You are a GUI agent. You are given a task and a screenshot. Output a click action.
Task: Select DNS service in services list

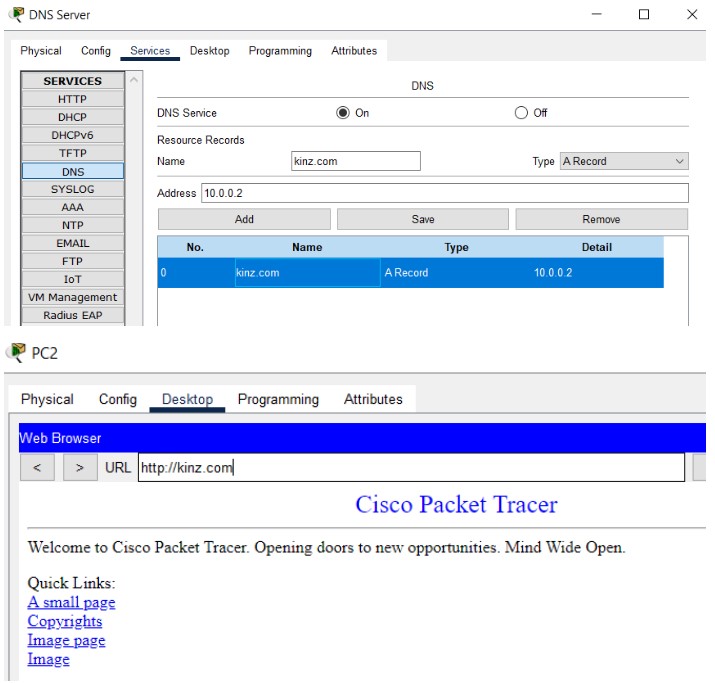tap(73, 171)
